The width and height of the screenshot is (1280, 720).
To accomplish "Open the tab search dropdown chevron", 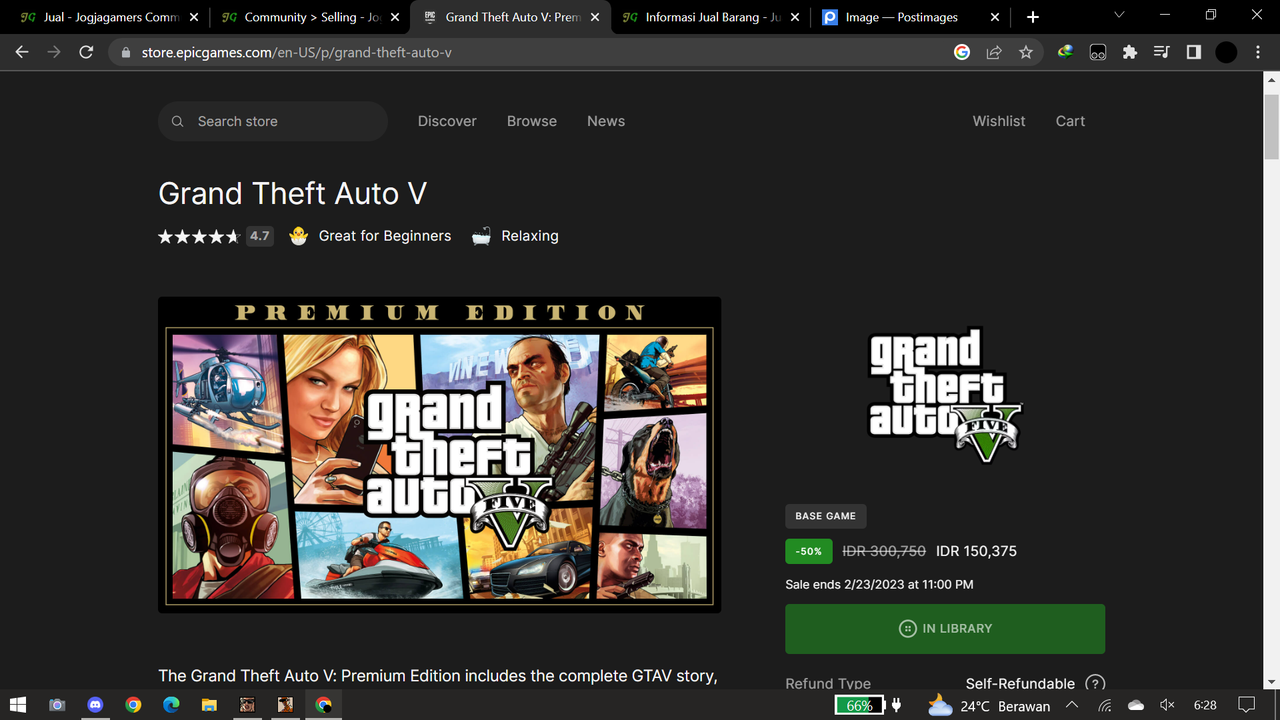I will click(x=1119, y=17).
